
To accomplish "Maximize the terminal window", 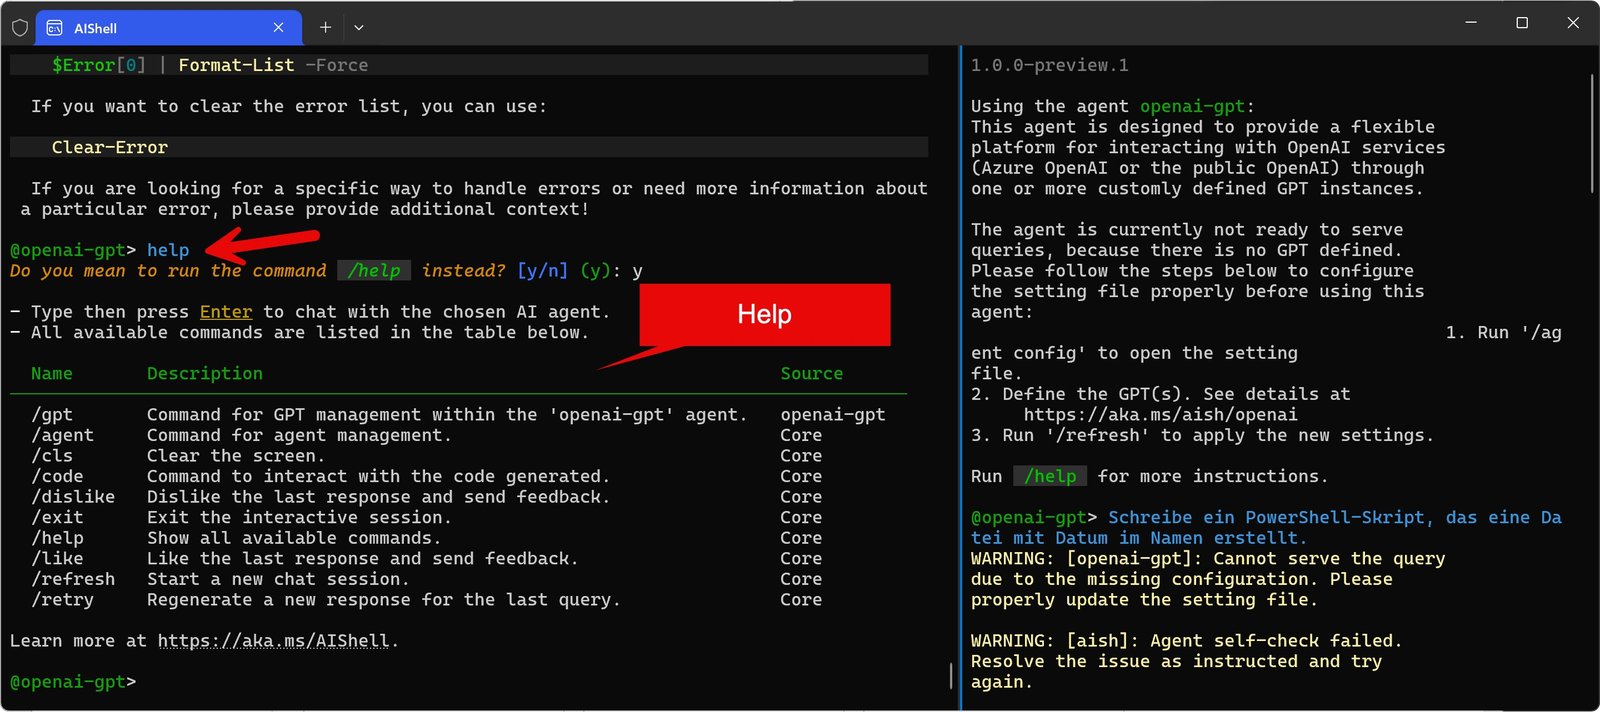I will pos(1522,23).
